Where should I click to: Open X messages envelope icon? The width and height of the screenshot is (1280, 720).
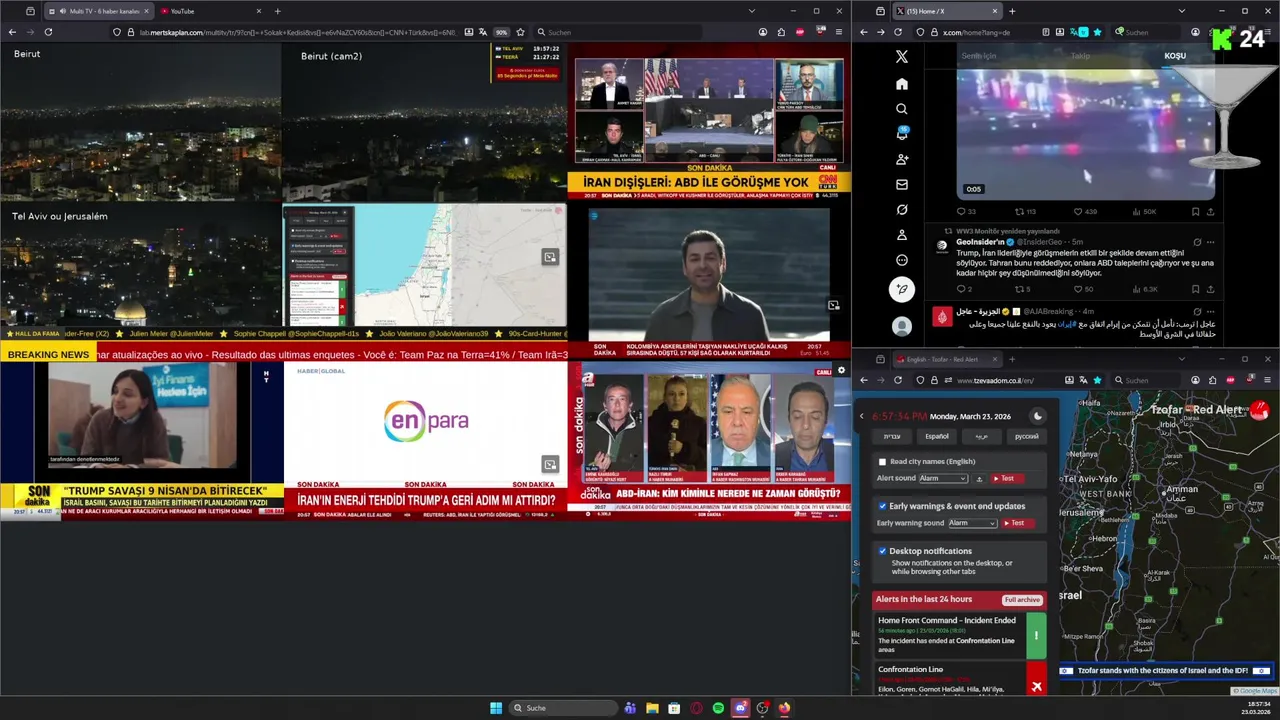901,185
